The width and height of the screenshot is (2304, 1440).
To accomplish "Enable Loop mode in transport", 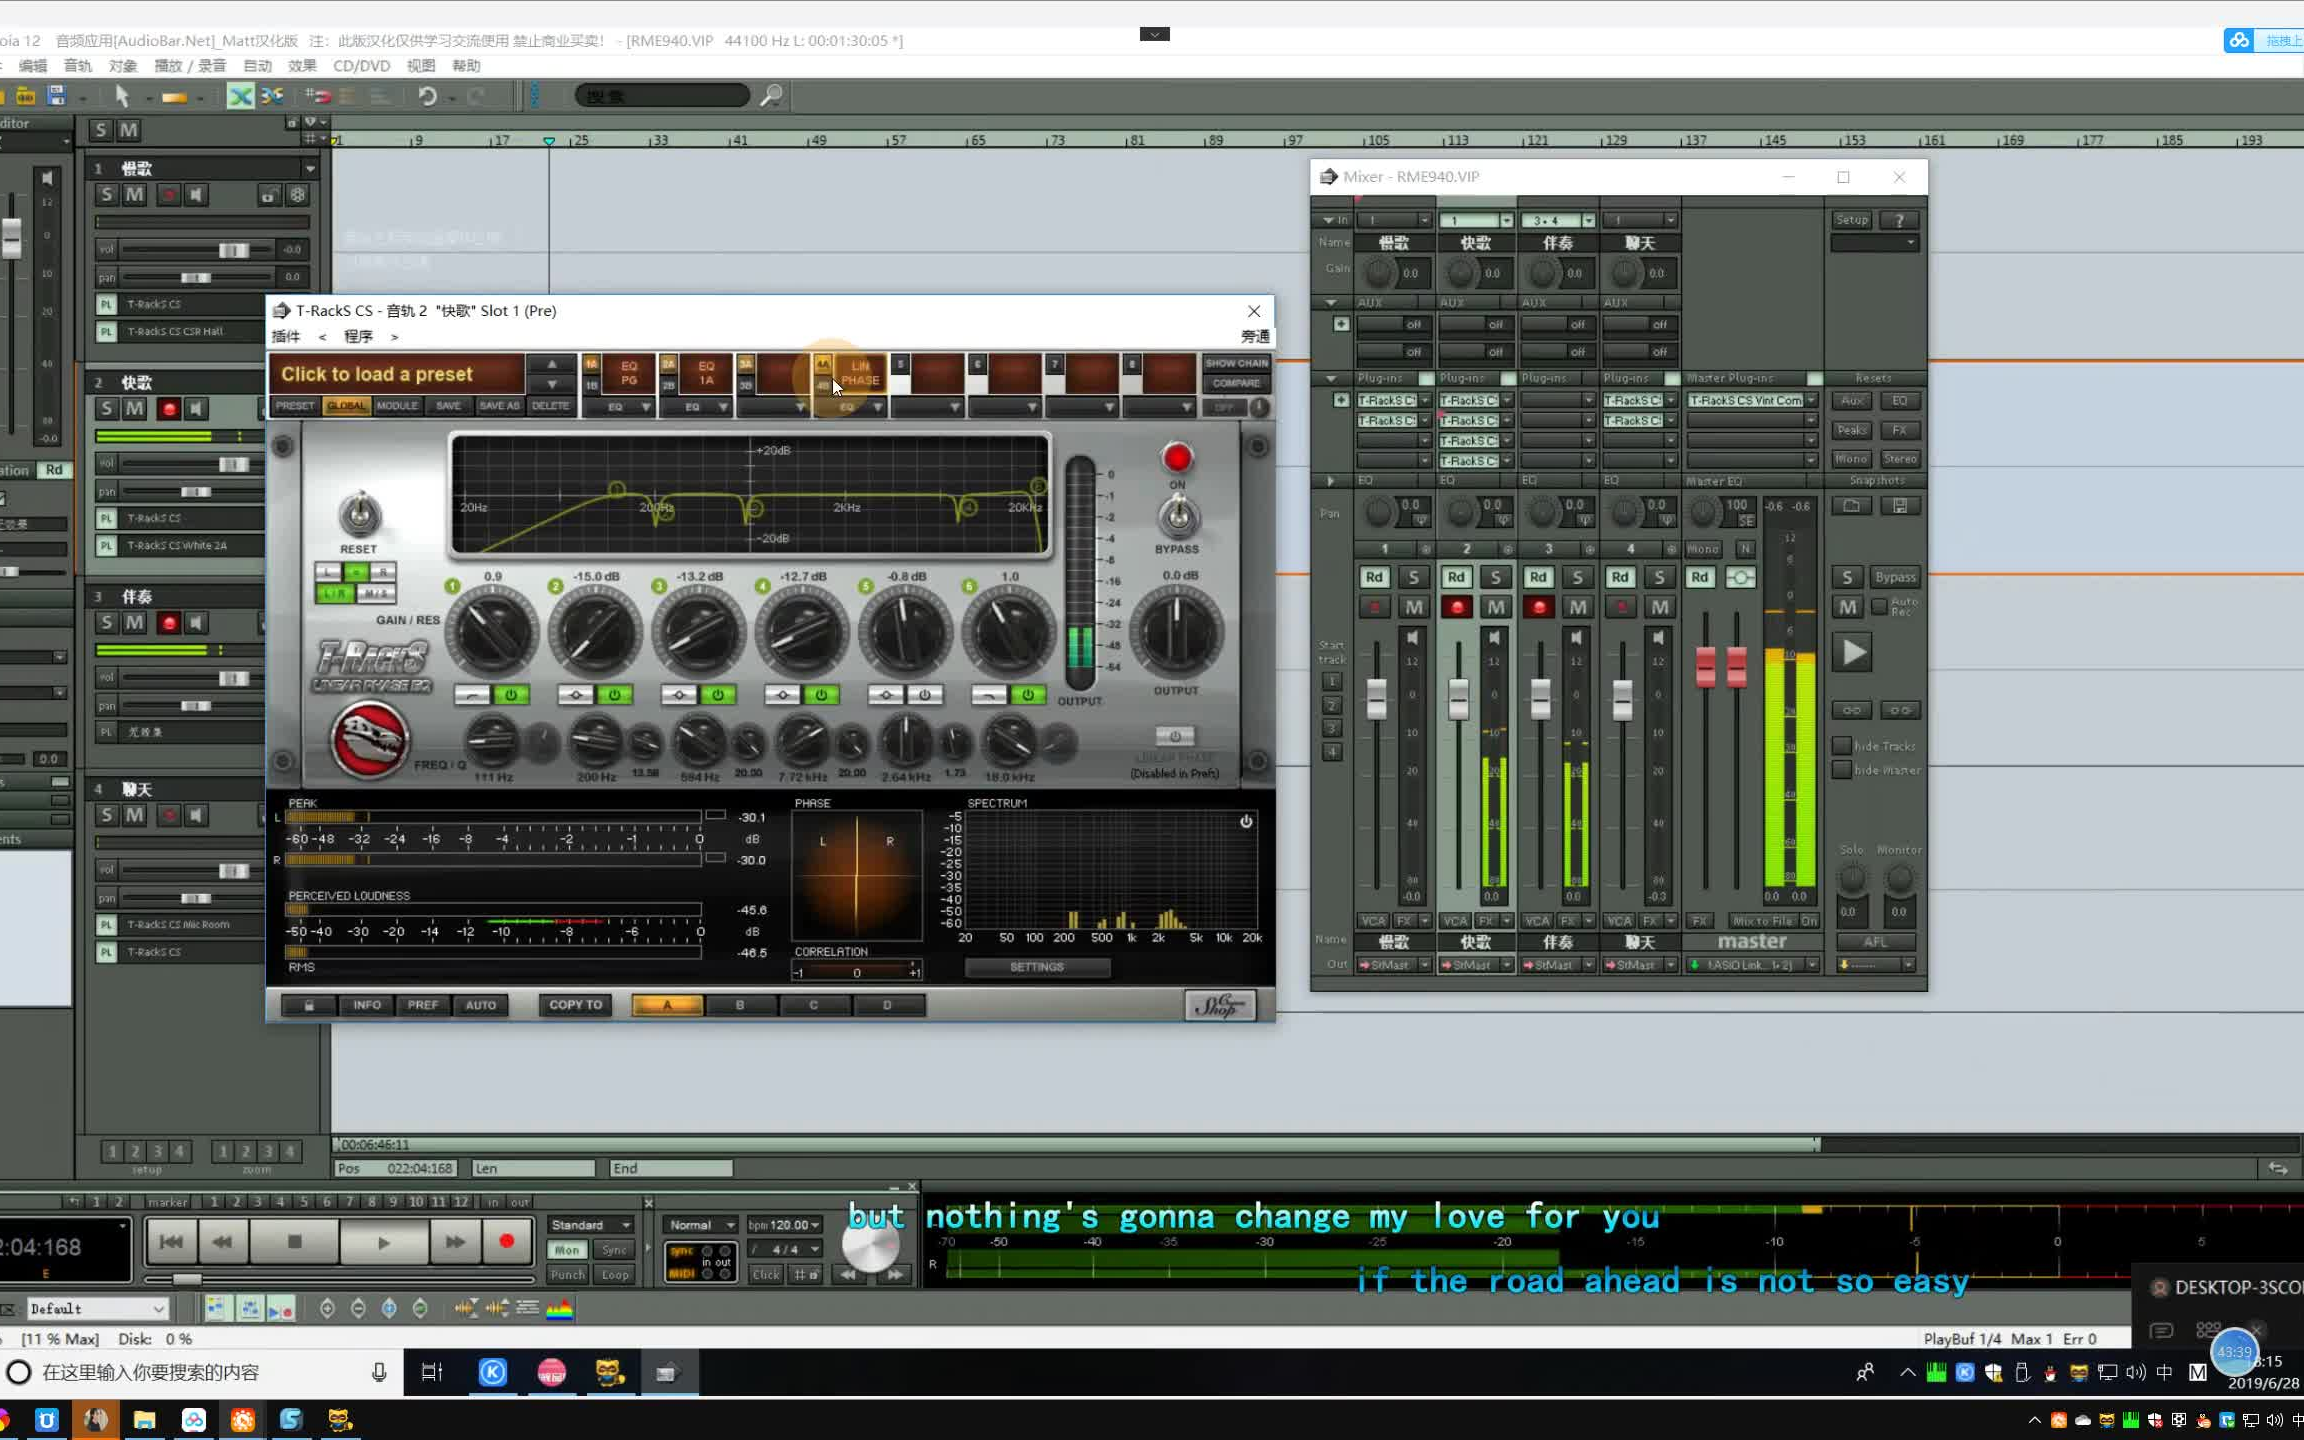I will pyautogui.click(x=615, y=1275).
